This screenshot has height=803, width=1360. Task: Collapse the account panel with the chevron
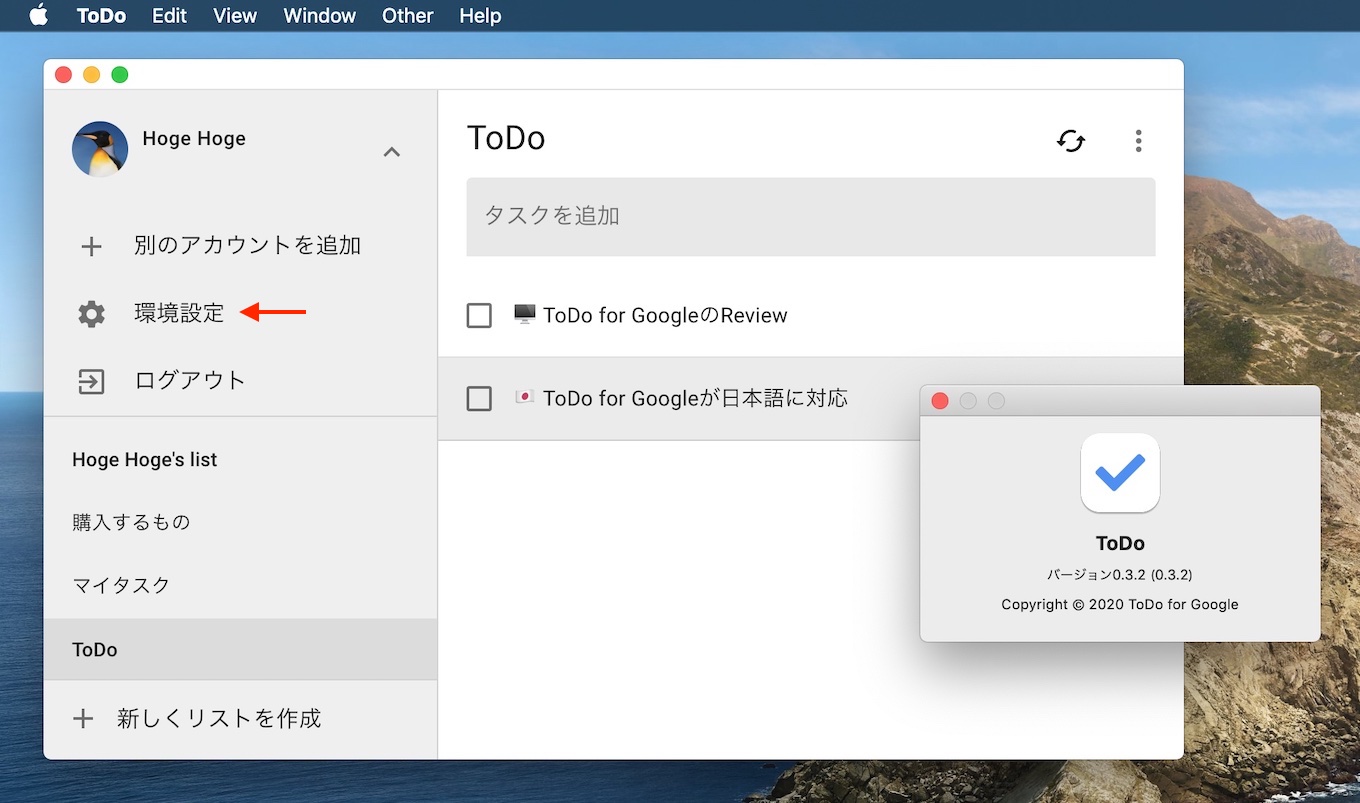(392, 152)
